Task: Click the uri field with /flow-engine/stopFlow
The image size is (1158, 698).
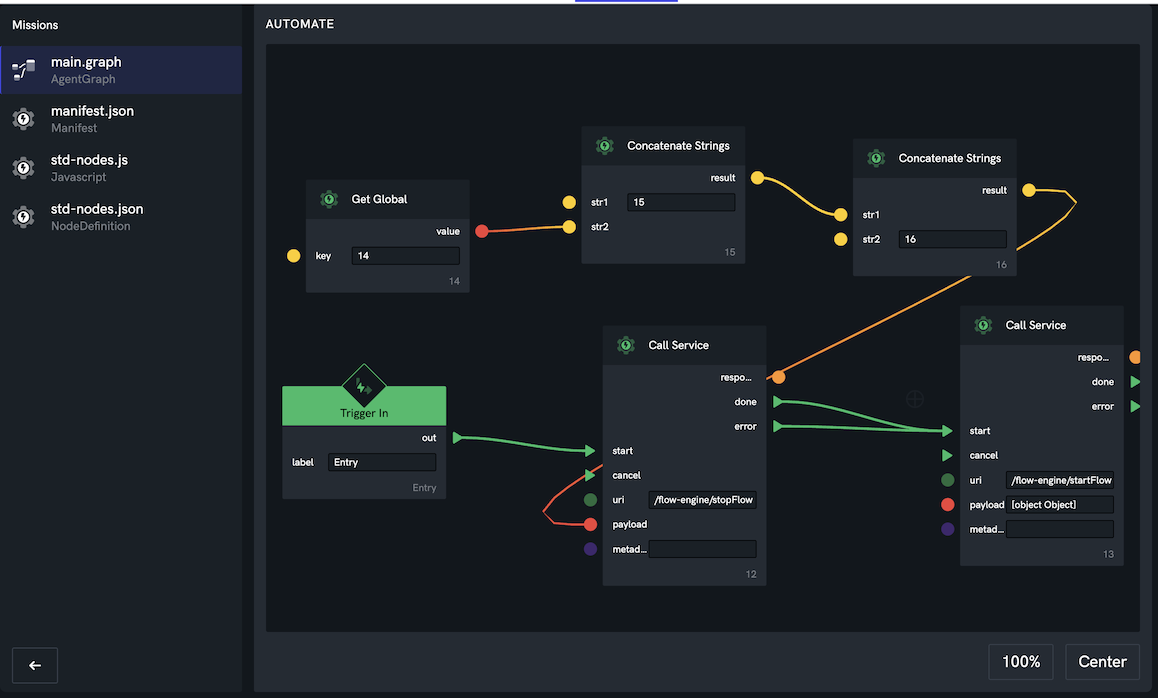Action: pyautogui.click(x=702, y=500)
